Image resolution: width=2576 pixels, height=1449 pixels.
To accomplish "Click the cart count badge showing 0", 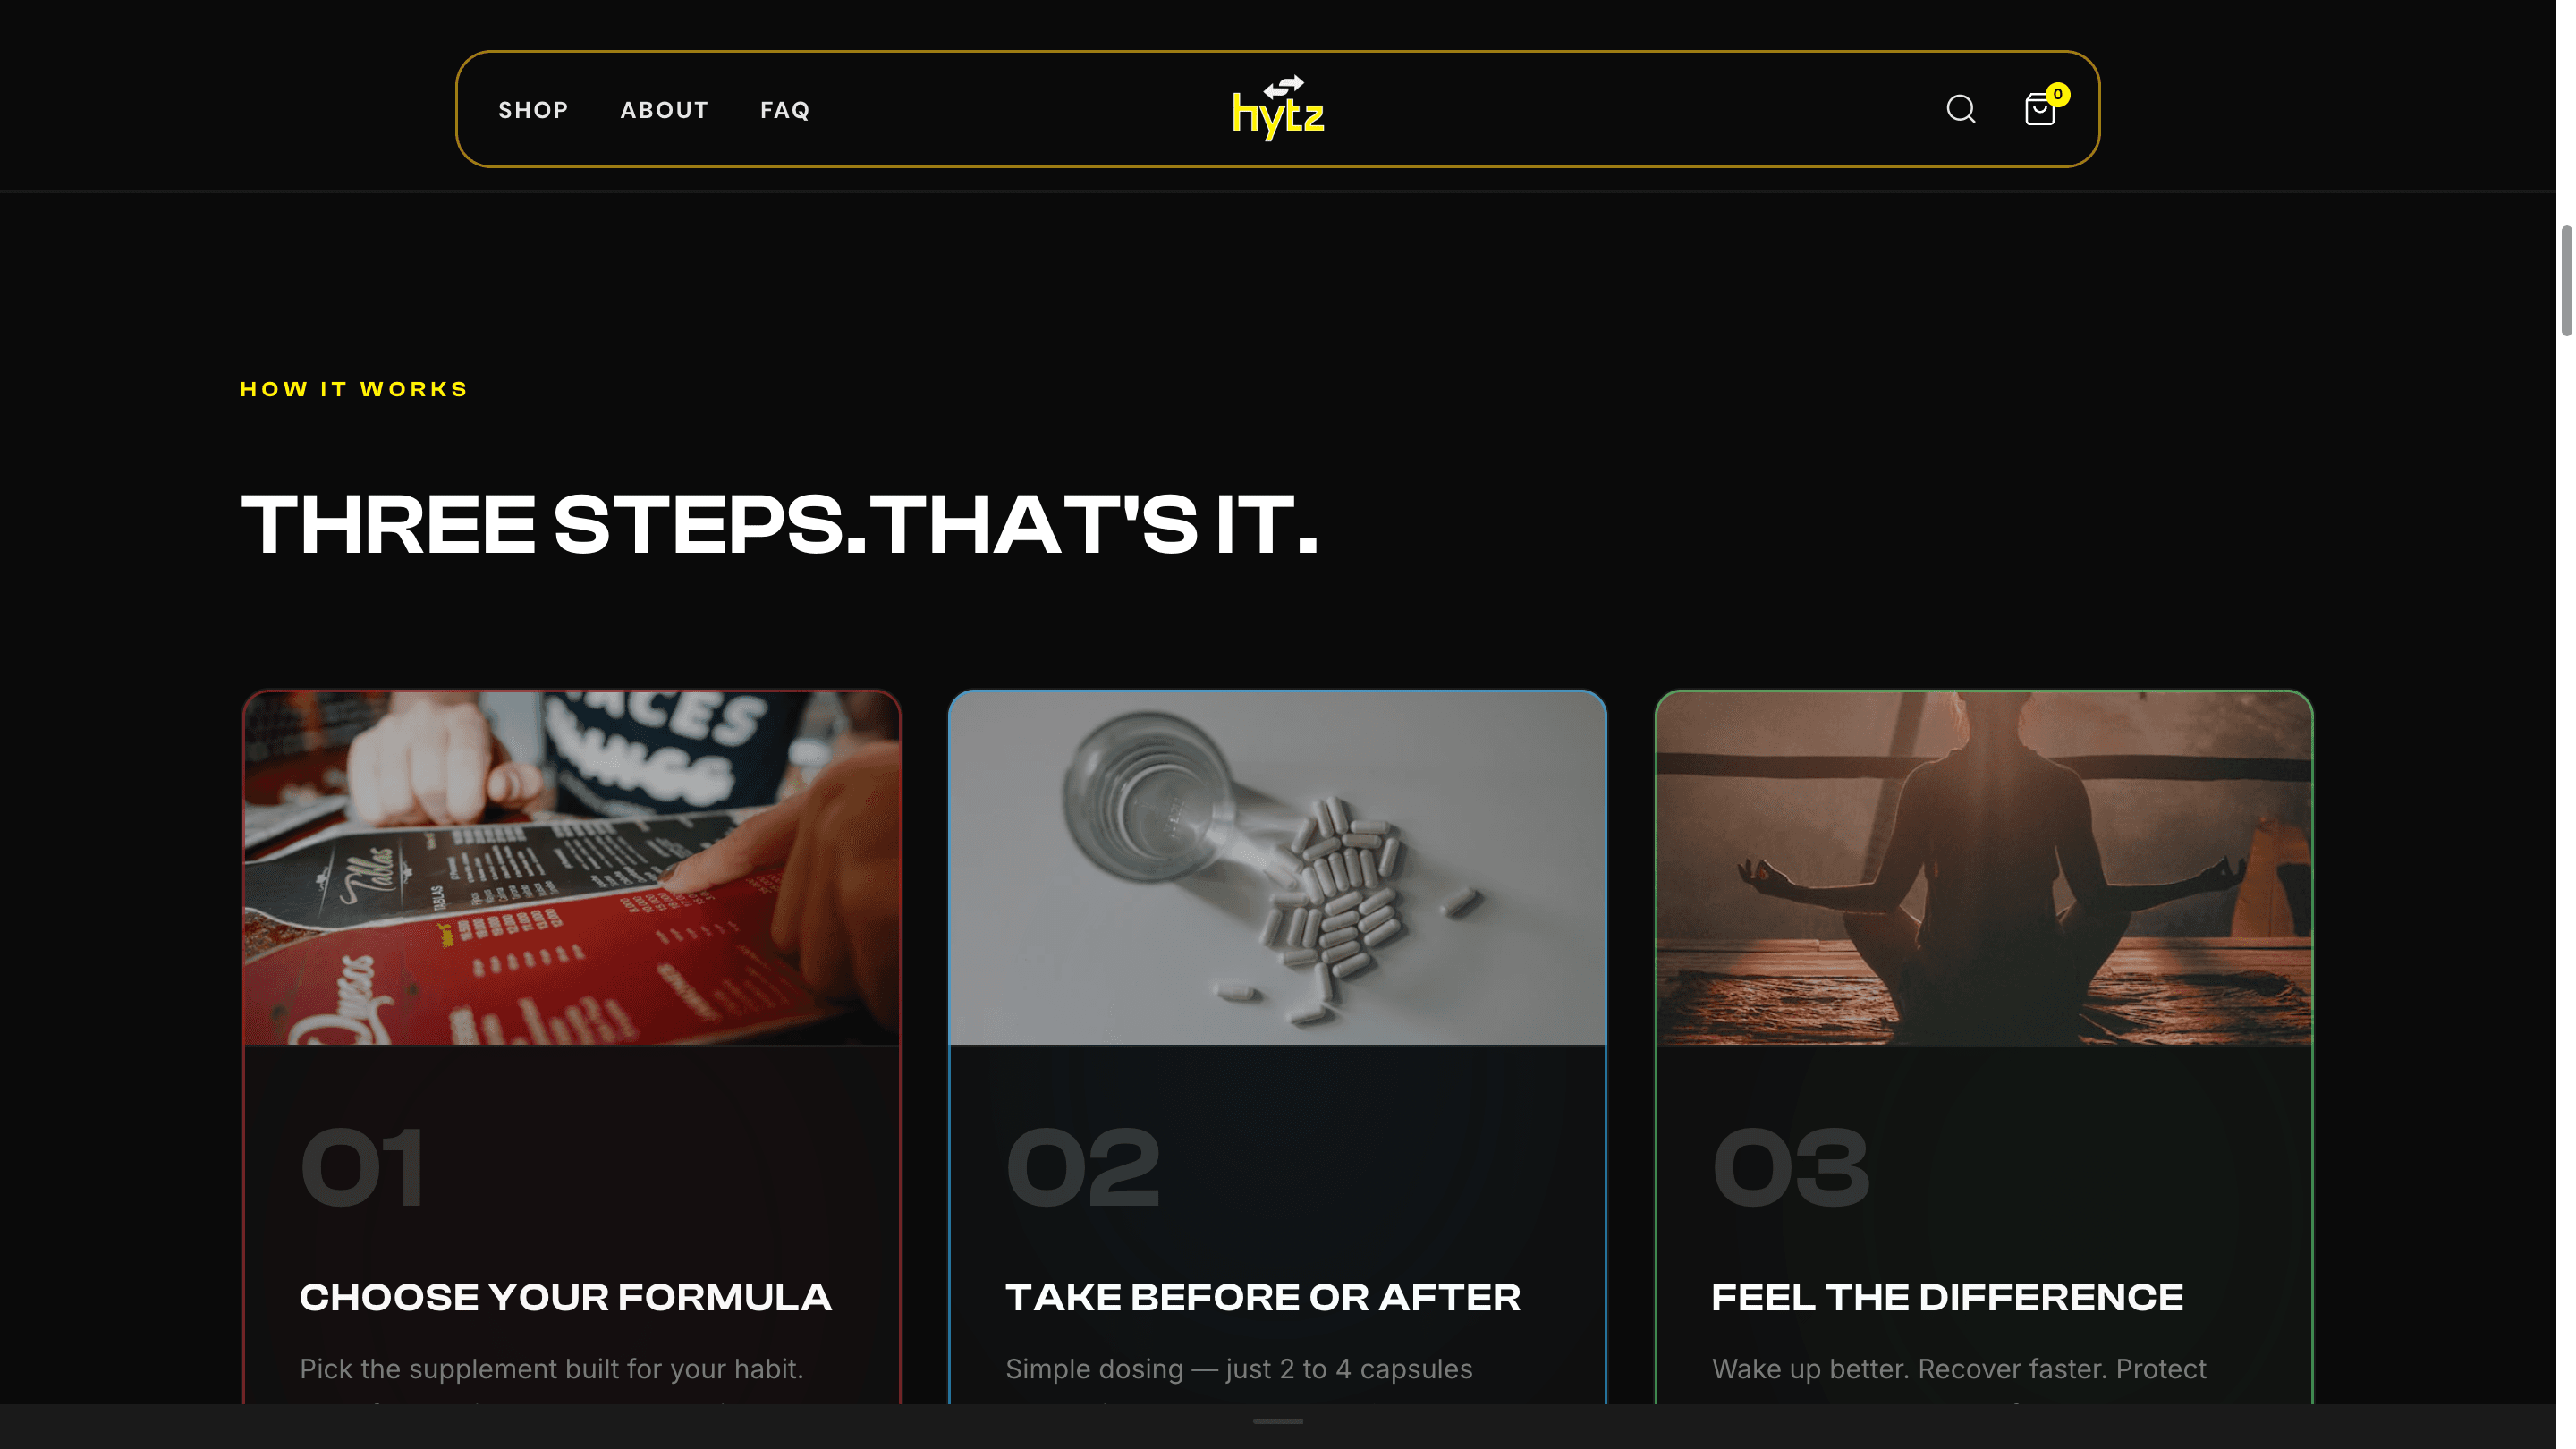I will [2057, 94].
